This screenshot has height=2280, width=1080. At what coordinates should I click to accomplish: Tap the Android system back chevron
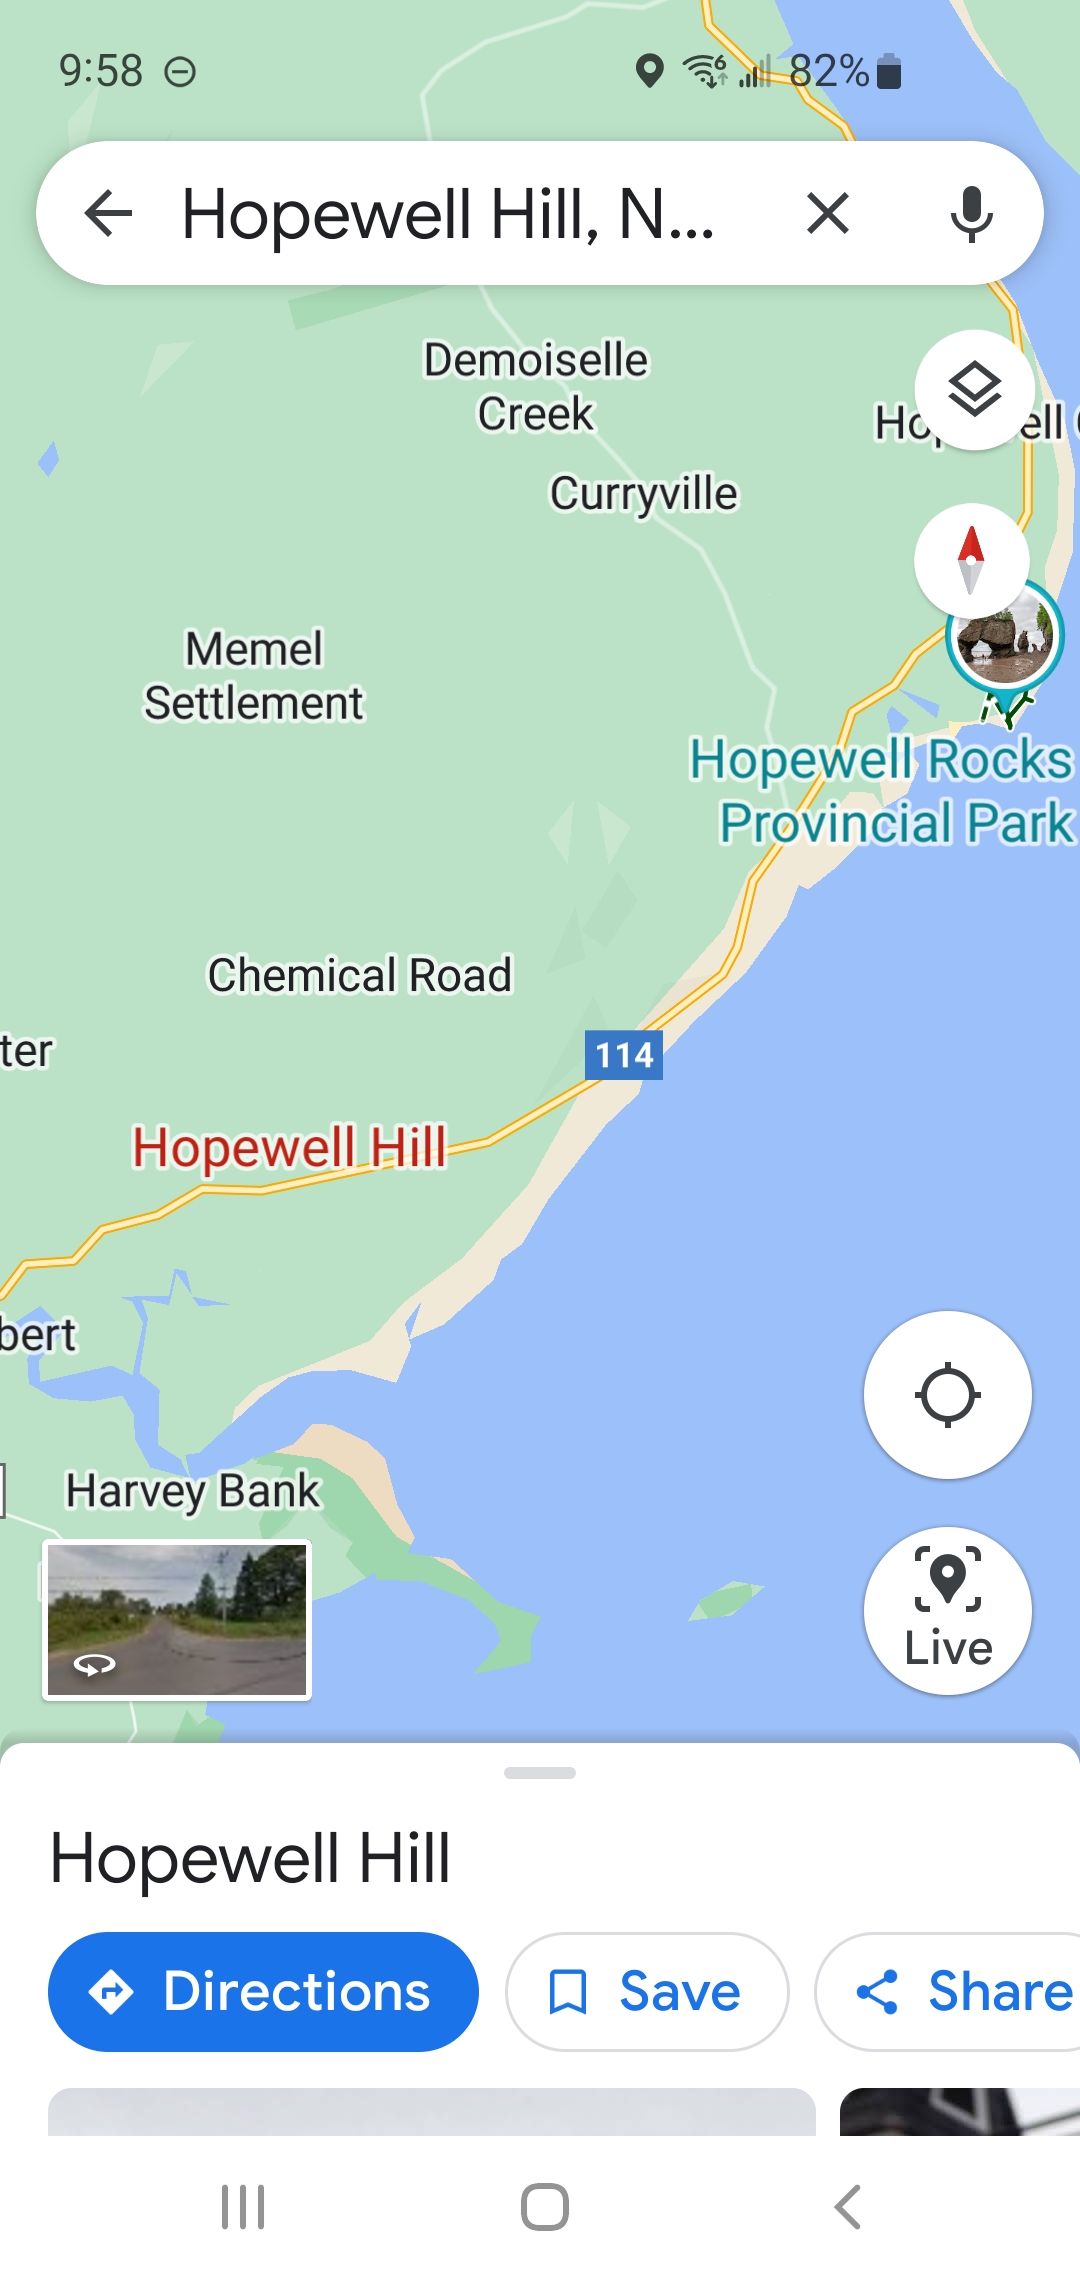847,2207
